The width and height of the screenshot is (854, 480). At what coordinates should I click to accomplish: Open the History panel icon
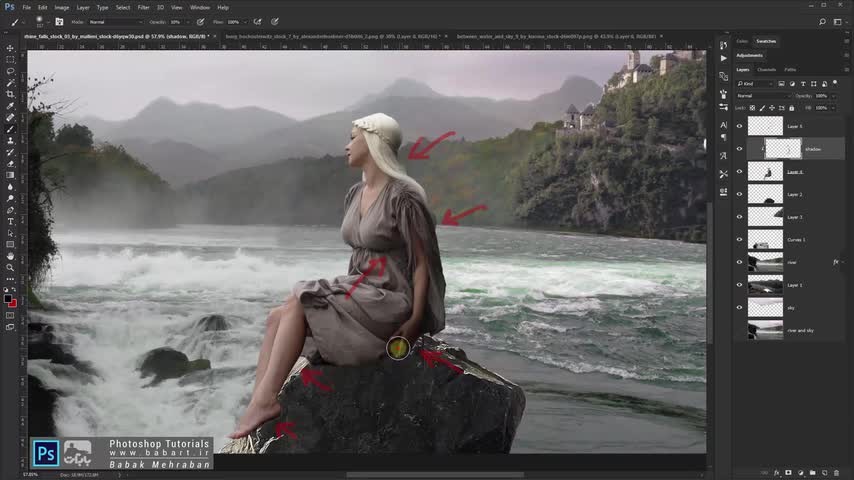pos(723,45)
